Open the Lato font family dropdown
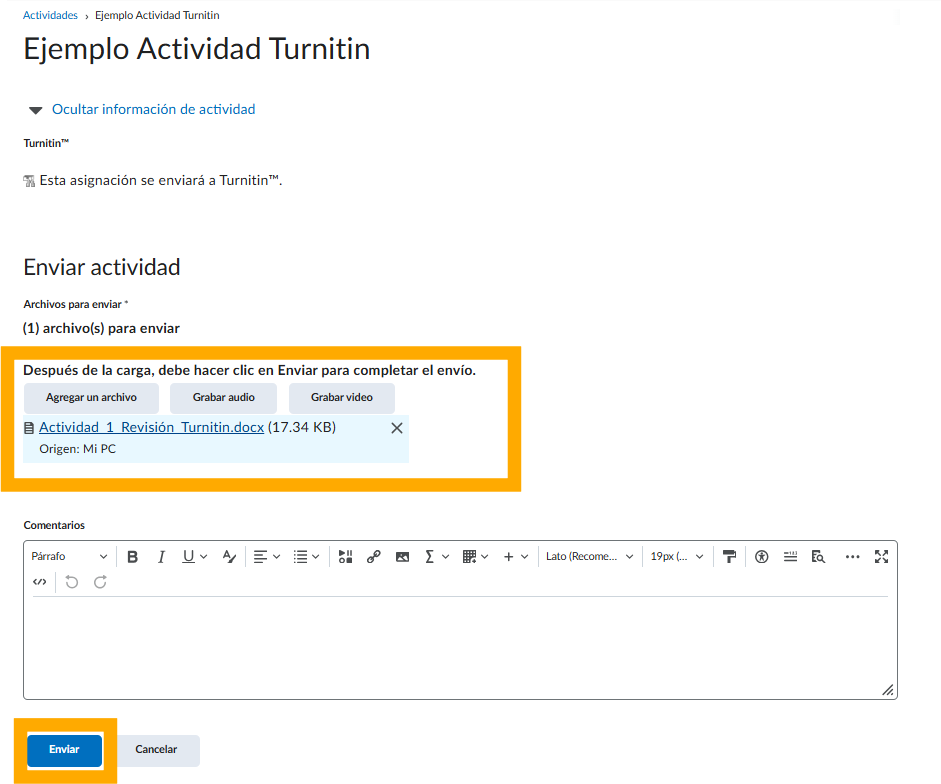 click(589, 557)
